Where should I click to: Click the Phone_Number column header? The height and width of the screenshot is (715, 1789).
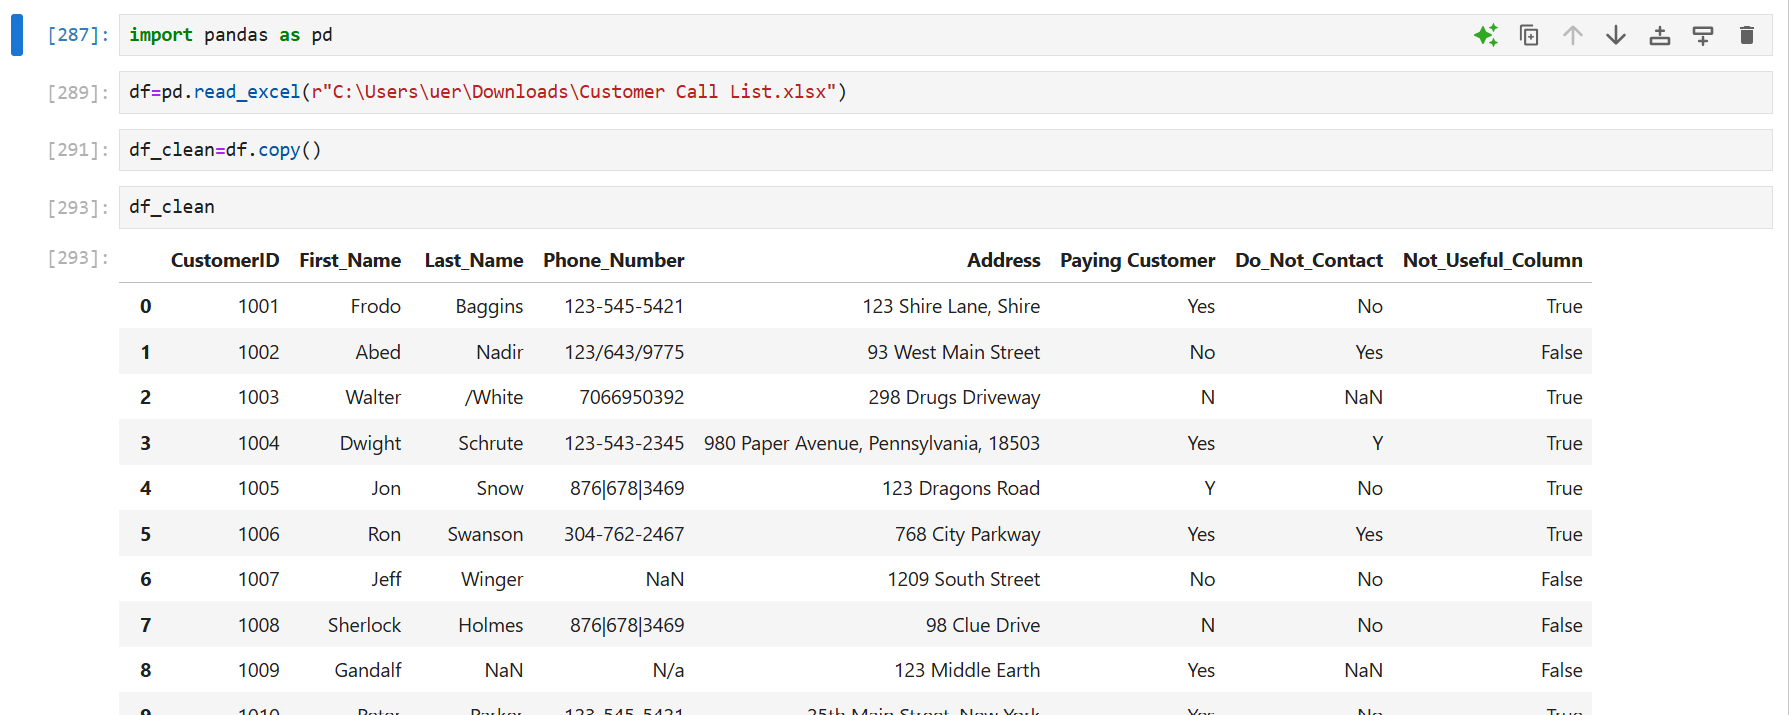(613, 260)
